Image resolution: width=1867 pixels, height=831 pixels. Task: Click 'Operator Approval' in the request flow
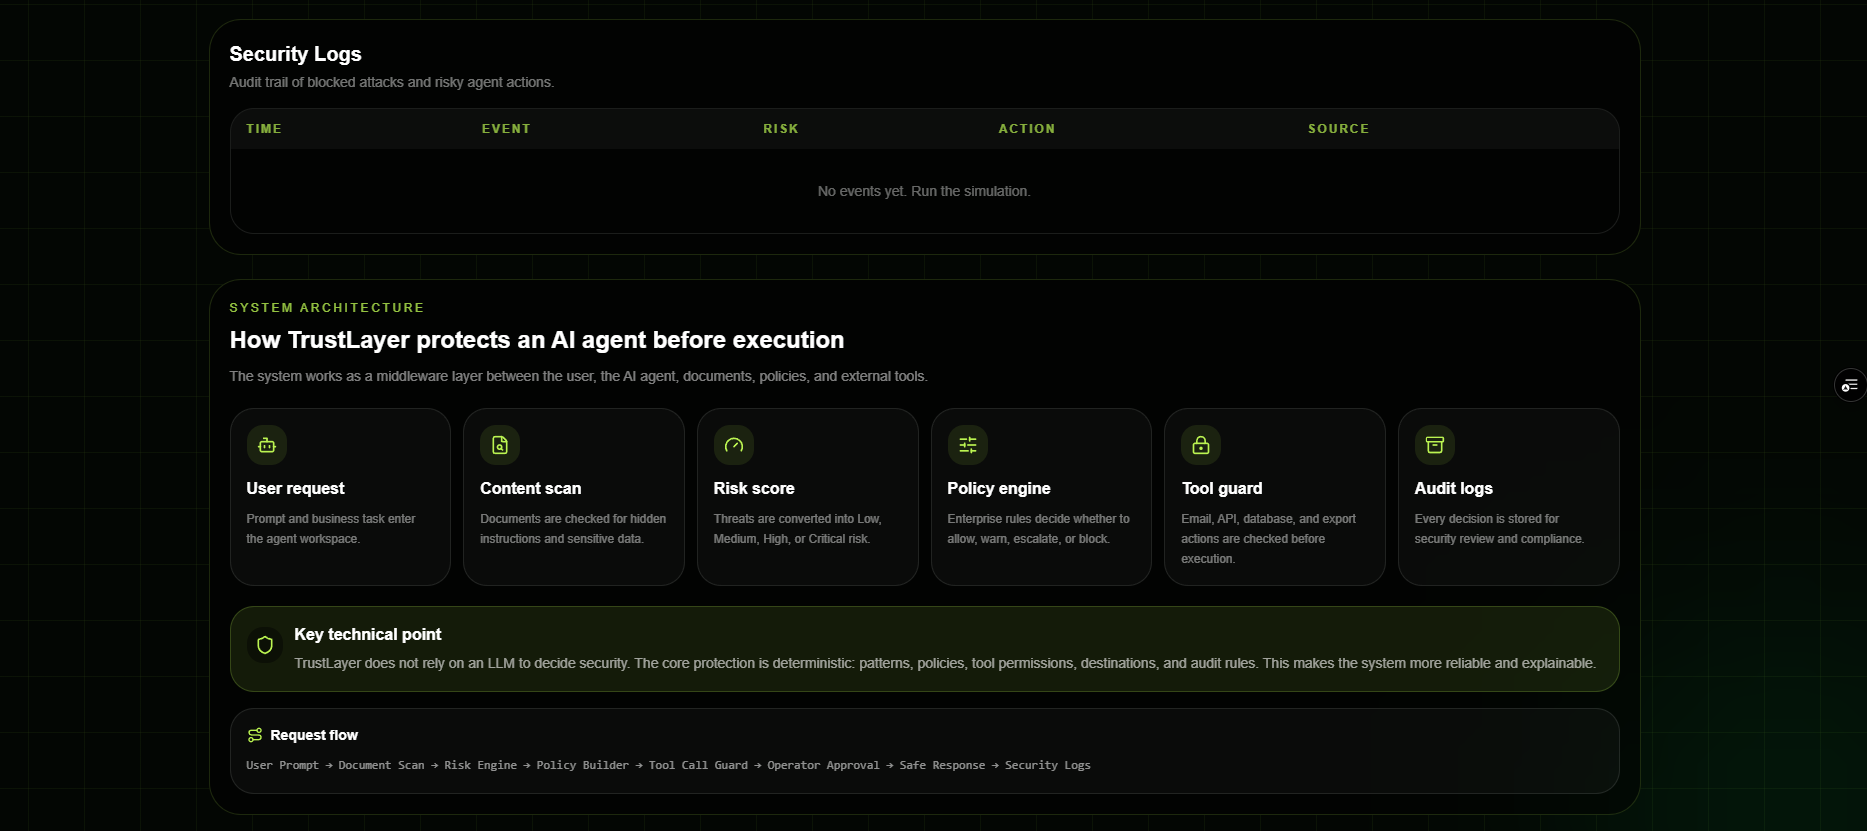pos(824,765)
